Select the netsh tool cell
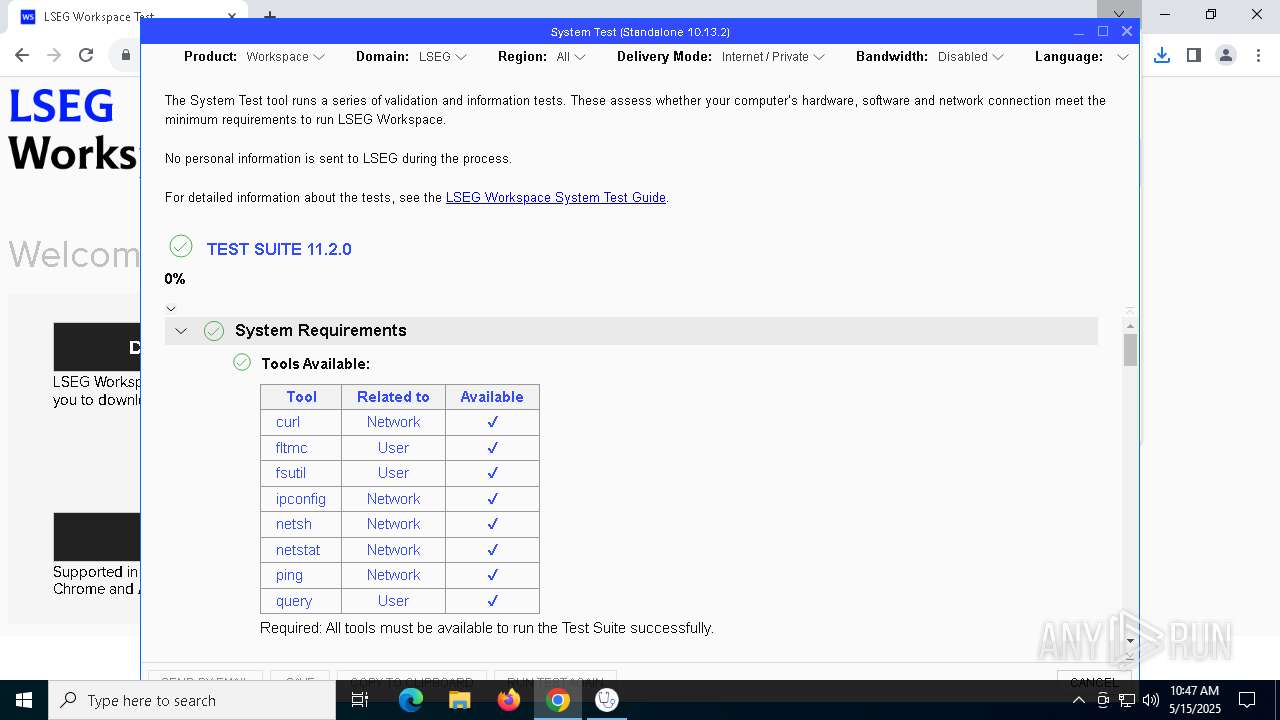The image size is (1280, 720). coord(301,524)
